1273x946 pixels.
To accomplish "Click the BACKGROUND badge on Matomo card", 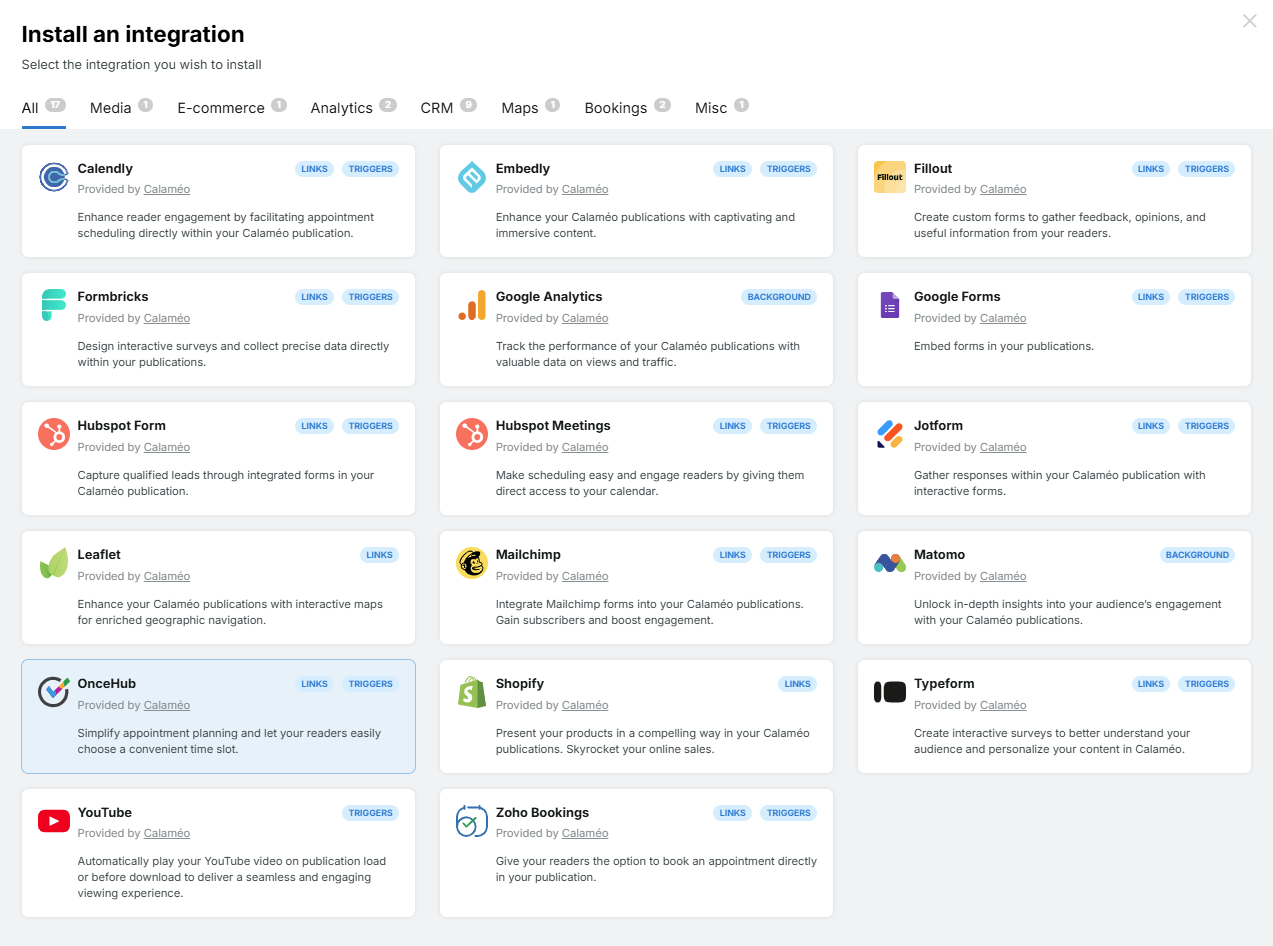I will tap(1197, 555).
